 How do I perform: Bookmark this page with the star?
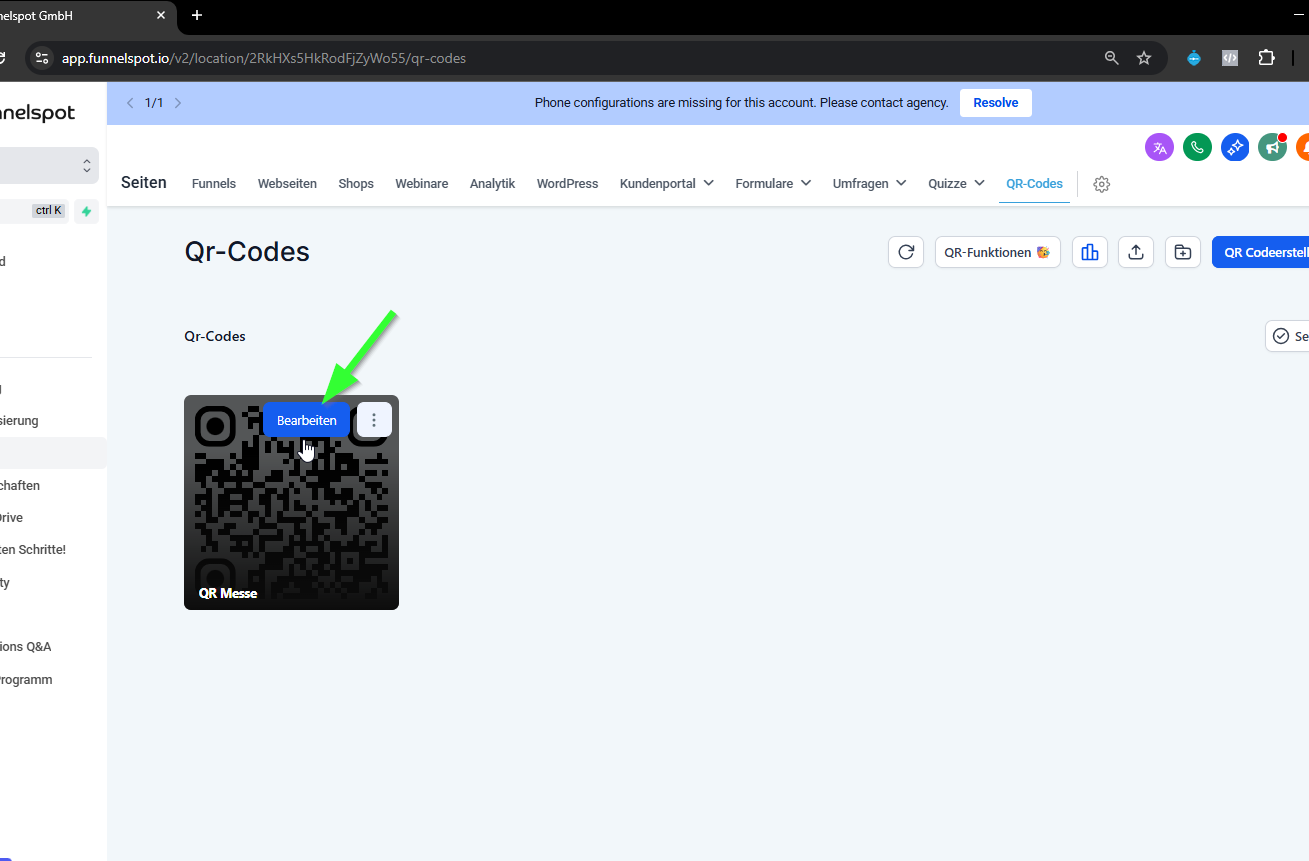tap(1144, 58)
